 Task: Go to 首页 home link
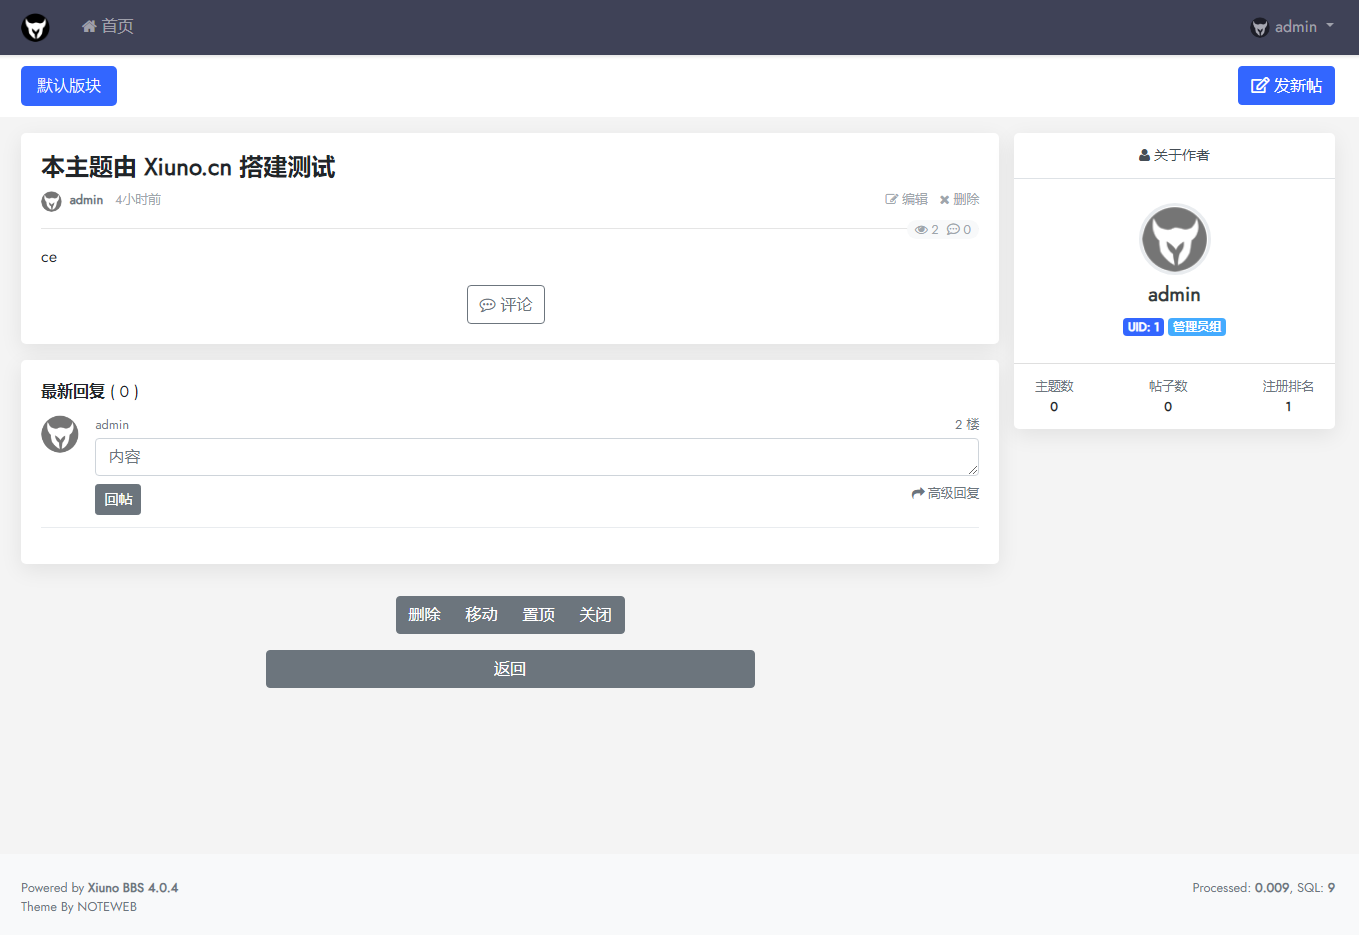pyautogui.click(x=108, y=27)
